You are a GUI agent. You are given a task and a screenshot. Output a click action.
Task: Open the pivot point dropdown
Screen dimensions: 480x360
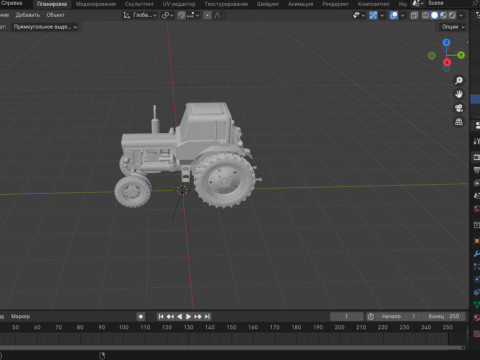tap(167, 15)
